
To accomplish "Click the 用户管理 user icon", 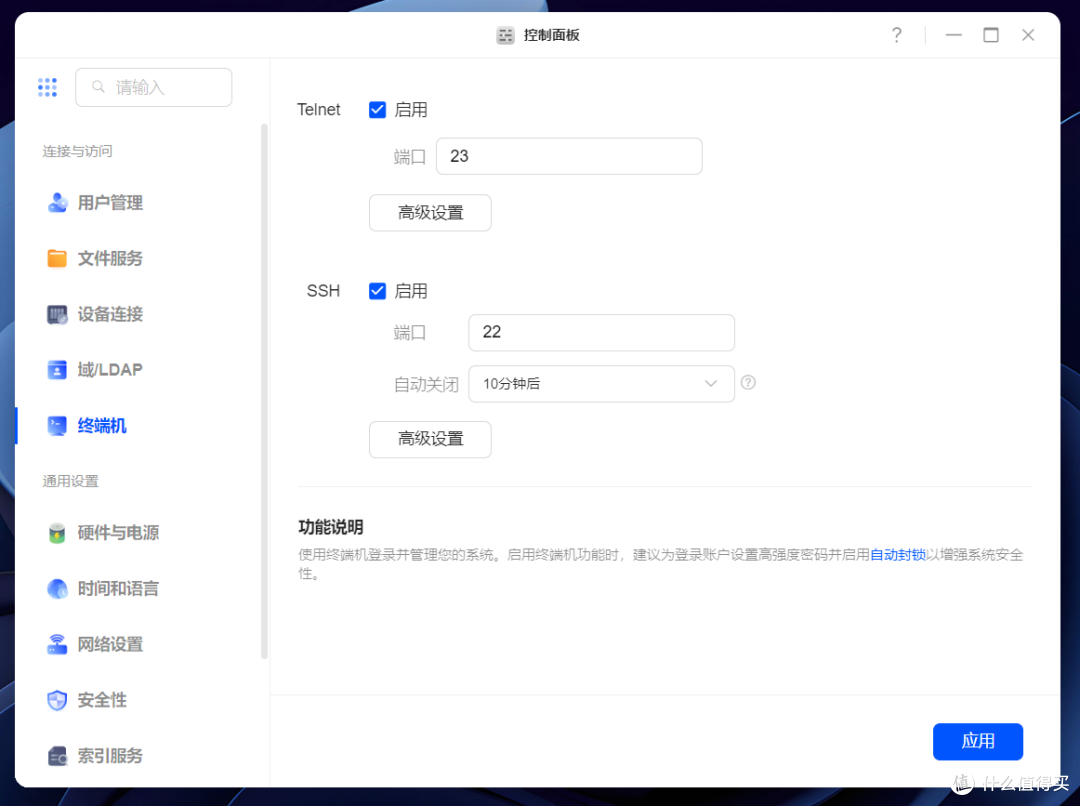I will click(x=57, y=203).
